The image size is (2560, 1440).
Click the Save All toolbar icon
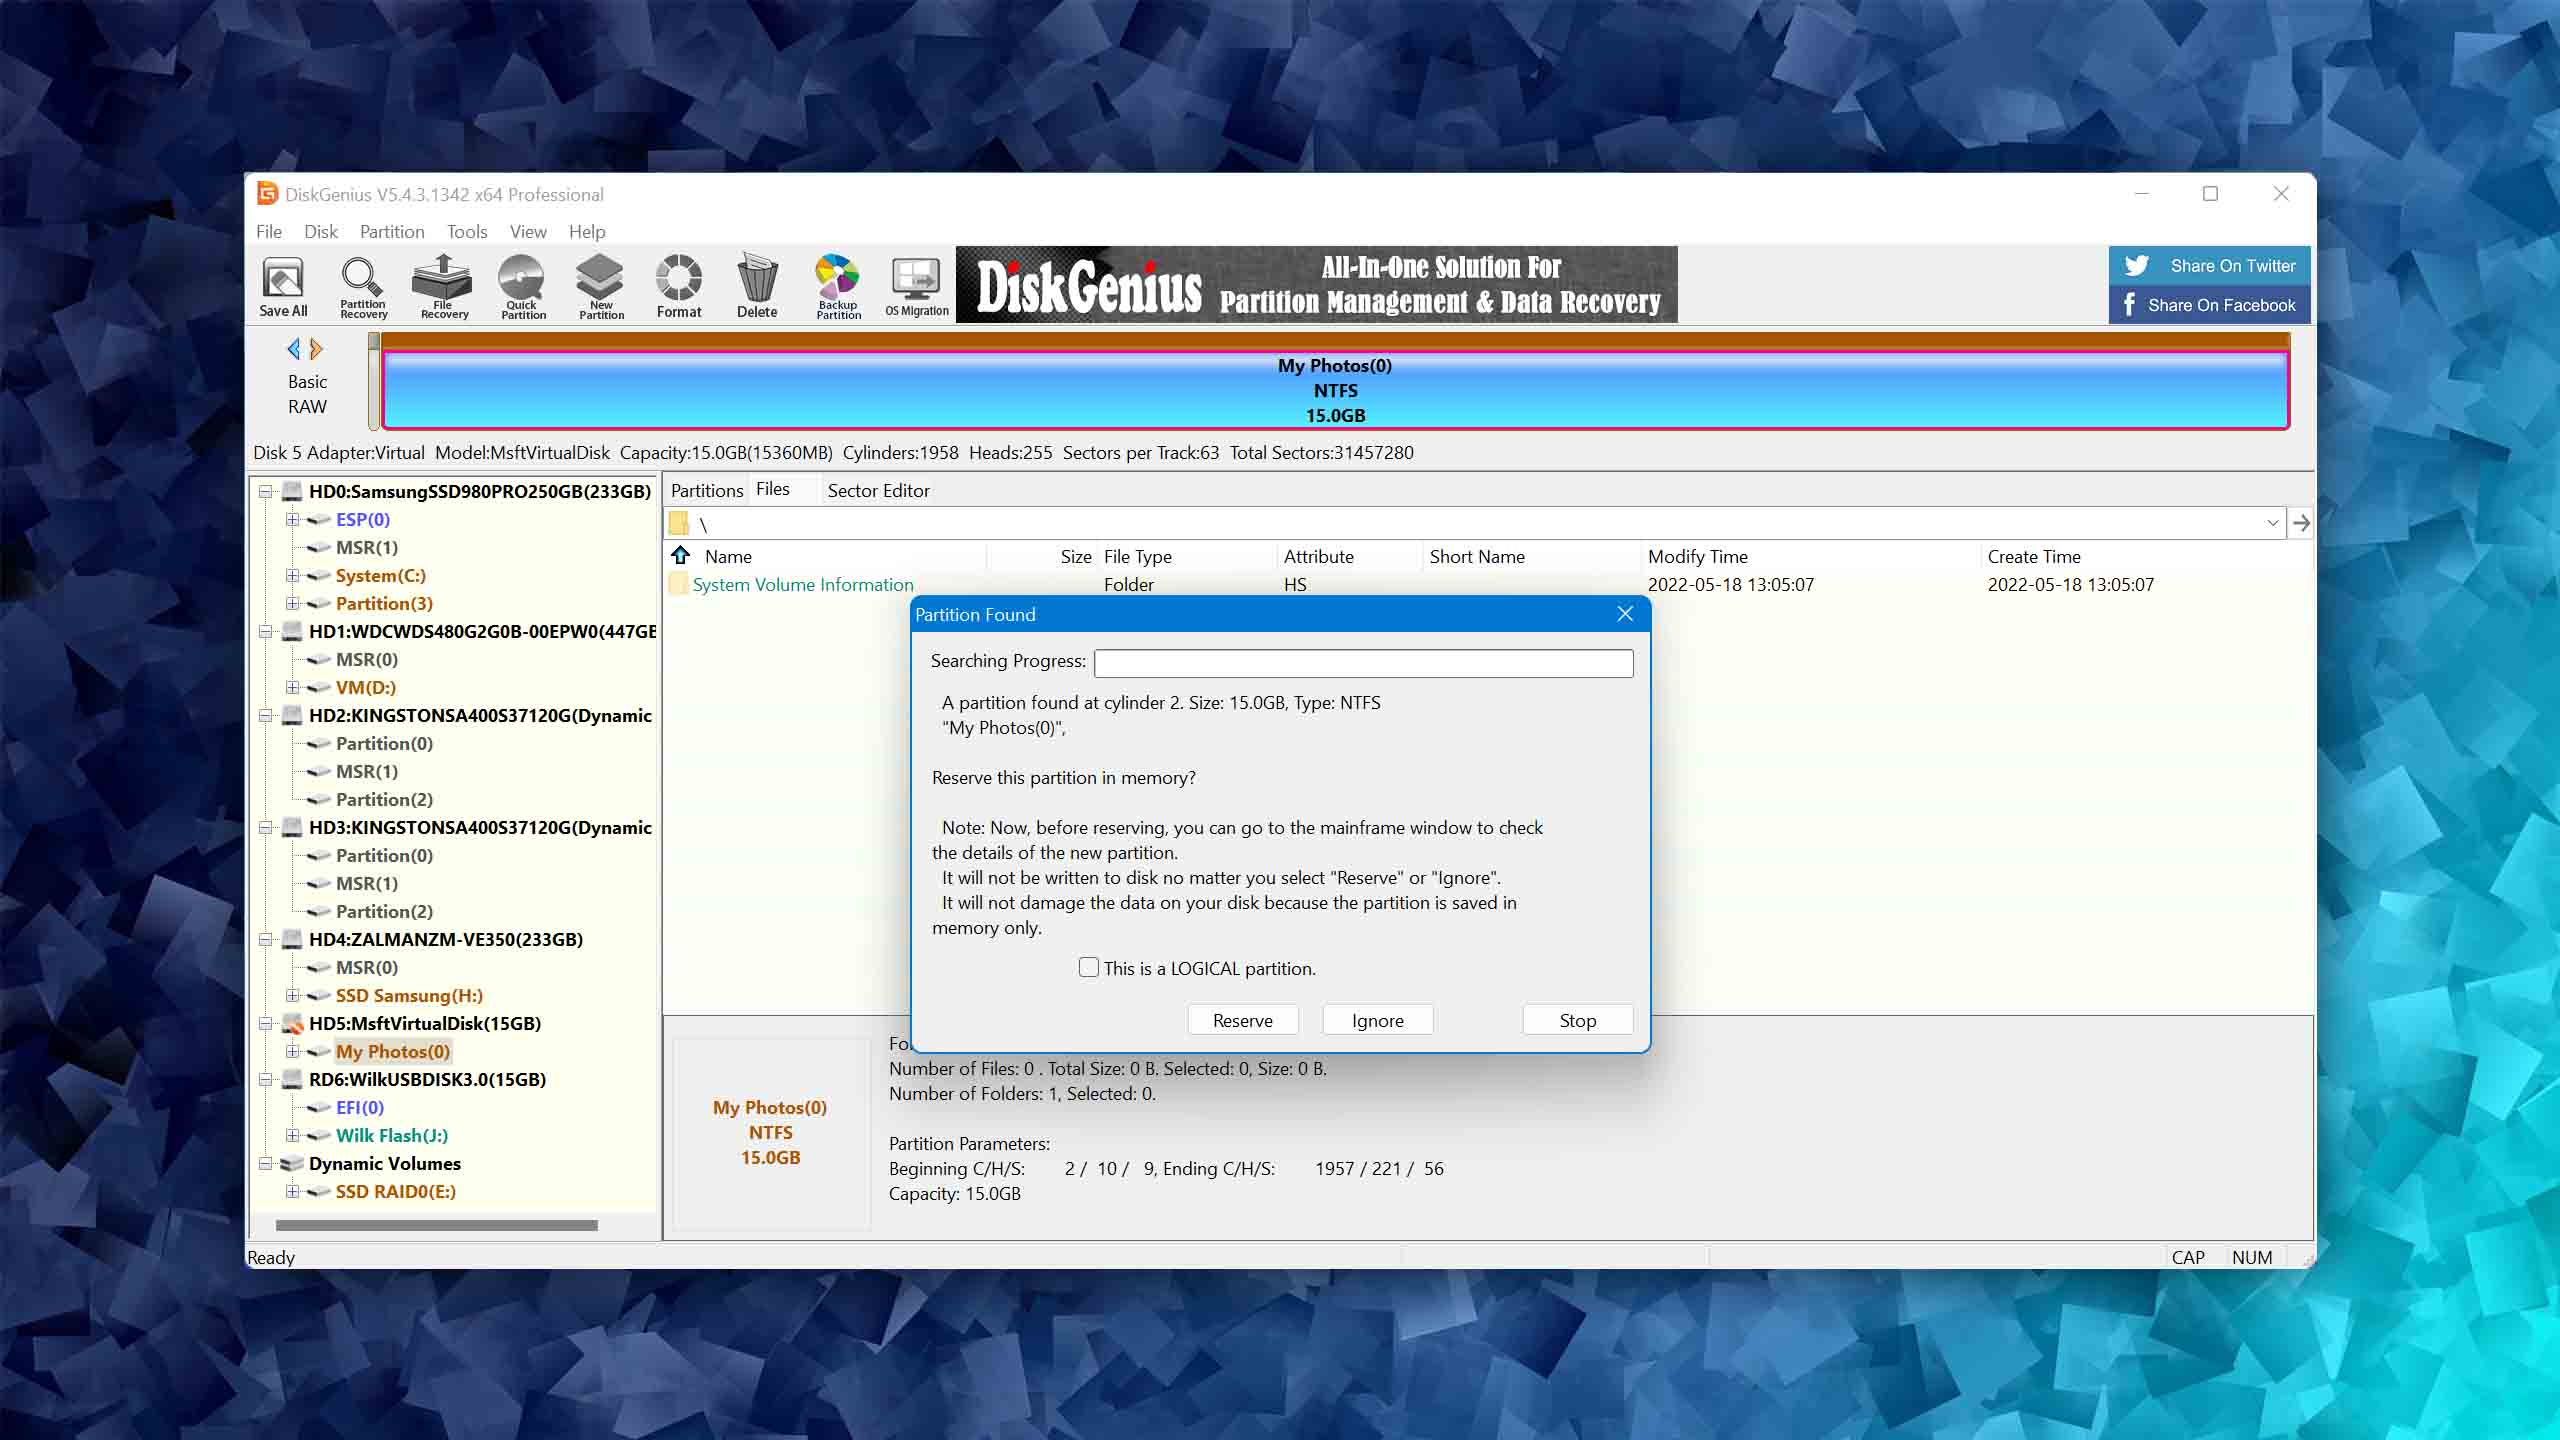283,287
